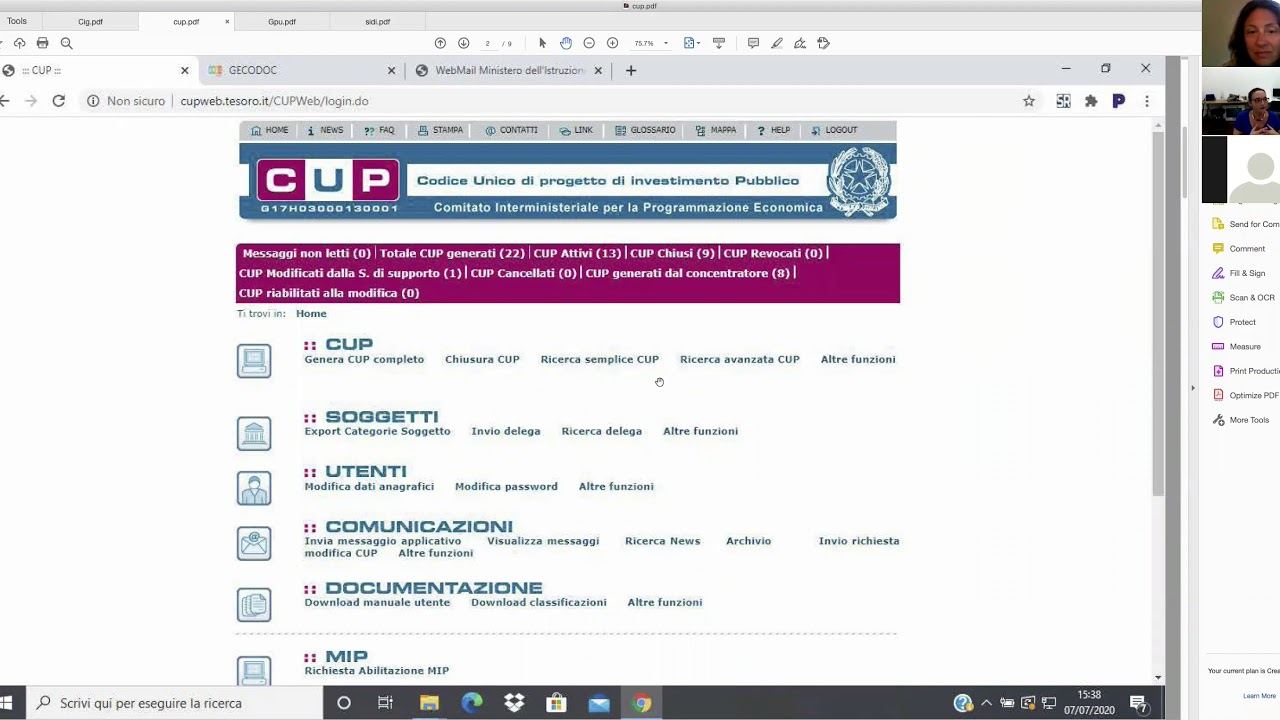Click STAMPA in CUP top menu
This screenshot has height=720, width=1280.
(440, 130)
